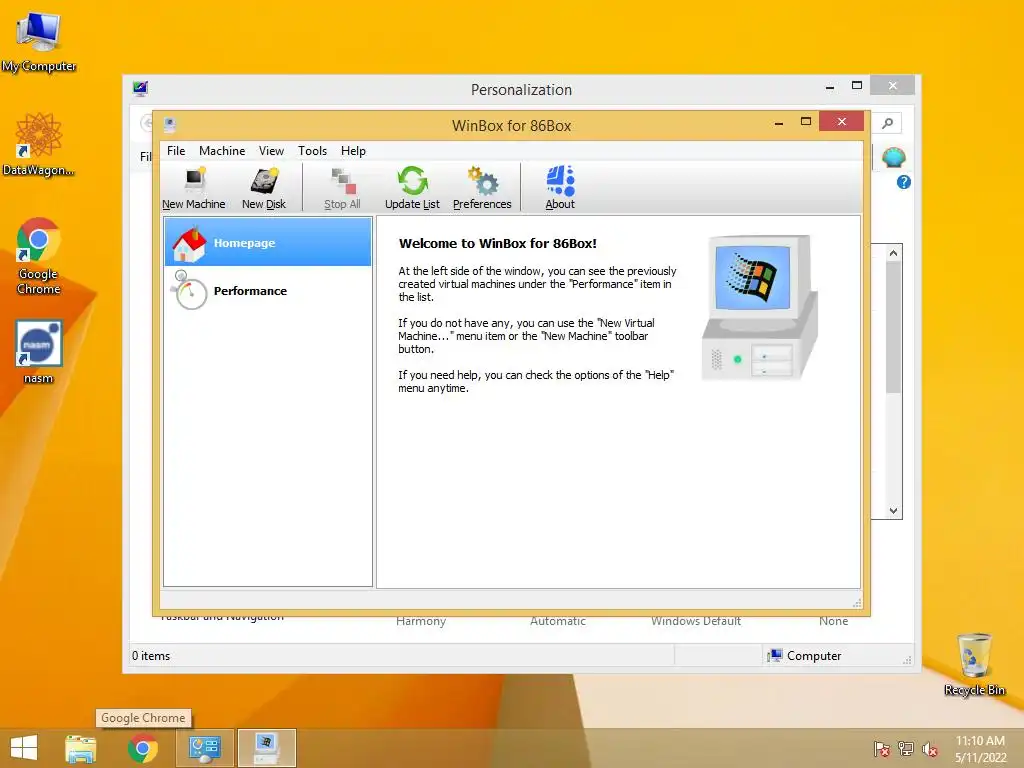Click Personalization vertical scrollbar thumb
Image resolution: width=1024 pixels, height=768 pixels.
click(x=893, y=327)
